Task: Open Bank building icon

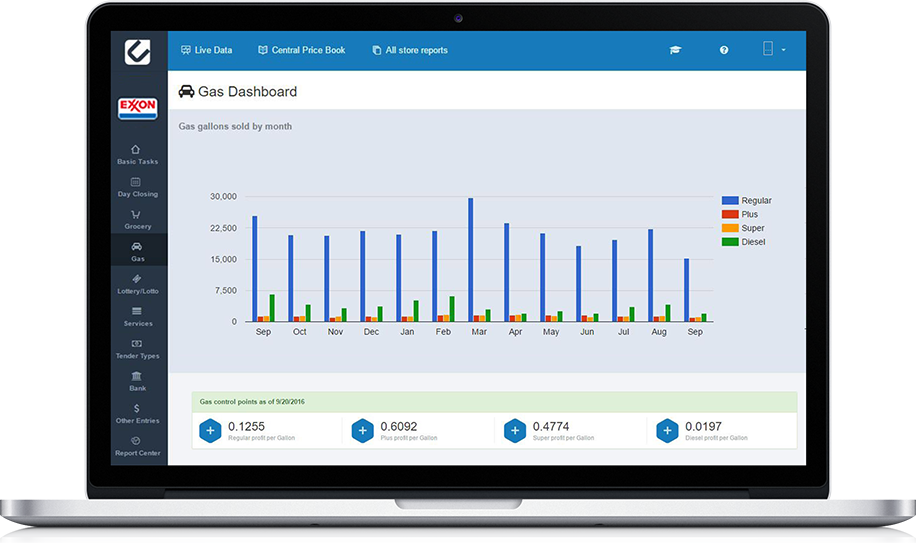Action: point(136,376)
